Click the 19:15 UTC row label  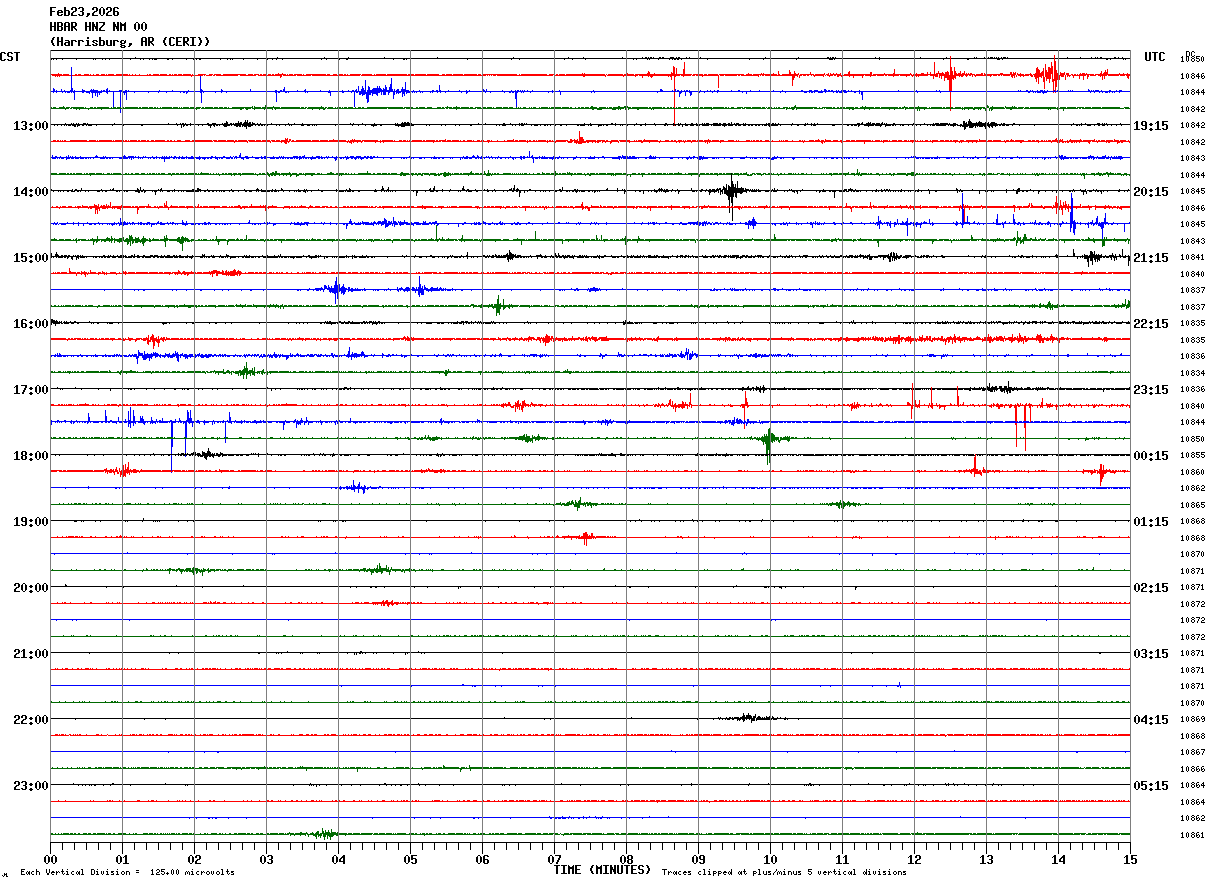[1151, 126]
